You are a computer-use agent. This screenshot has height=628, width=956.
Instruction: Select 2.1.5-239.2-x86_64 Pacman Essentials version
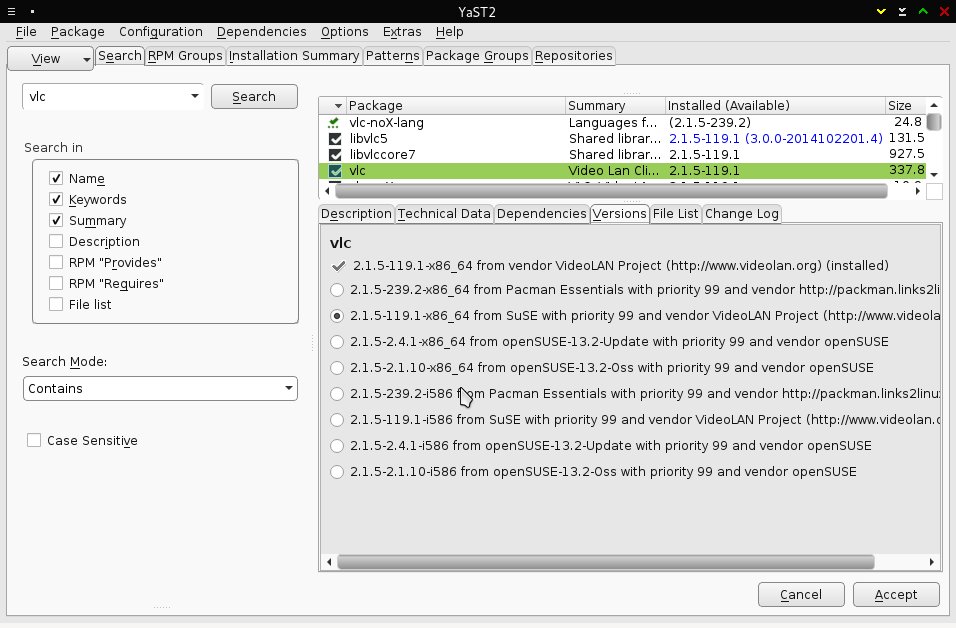pos(337,290)
